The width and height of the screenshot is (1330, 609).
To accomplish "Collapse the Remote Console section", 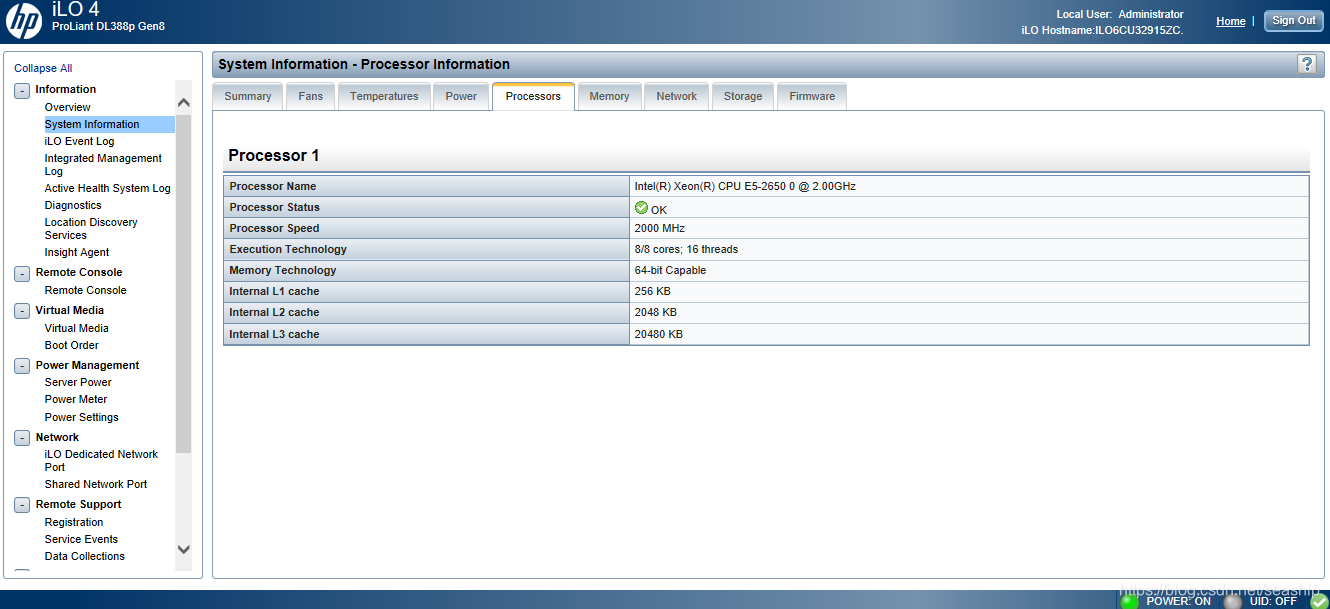I will (x=22, y=273).
